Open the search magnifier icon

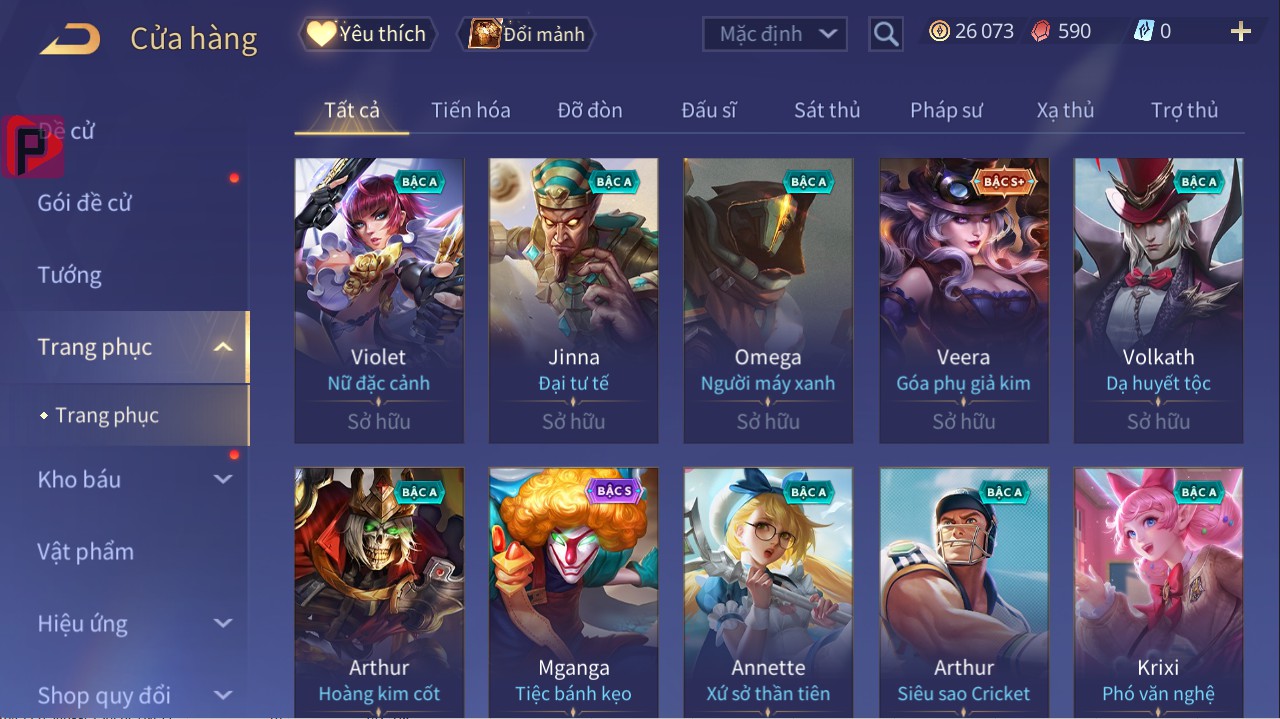pos(886,34)
